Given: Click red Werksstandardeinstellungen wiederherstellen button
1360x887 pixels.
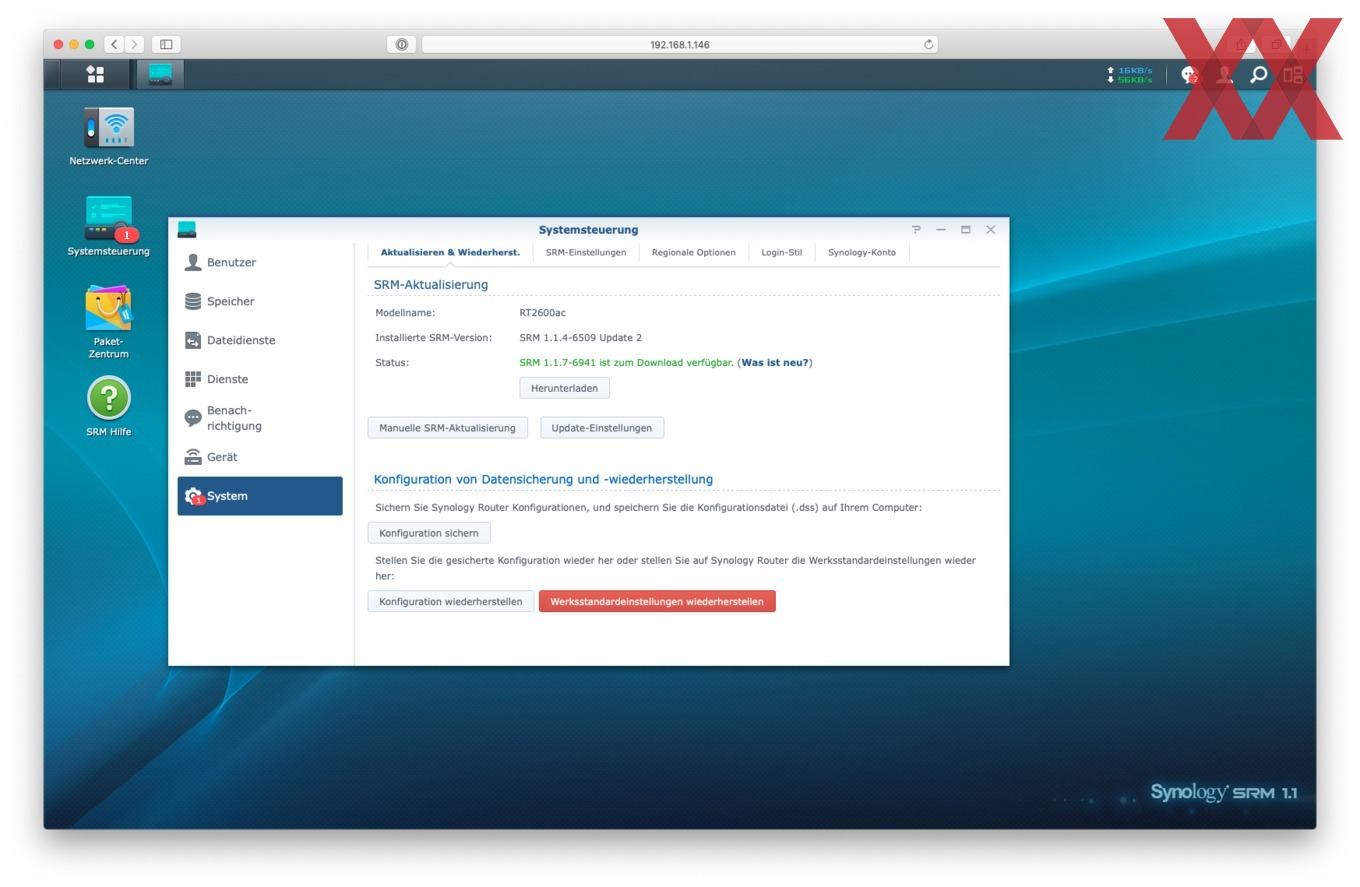Looking at the screenshot, I should click(x=657, y=602).
